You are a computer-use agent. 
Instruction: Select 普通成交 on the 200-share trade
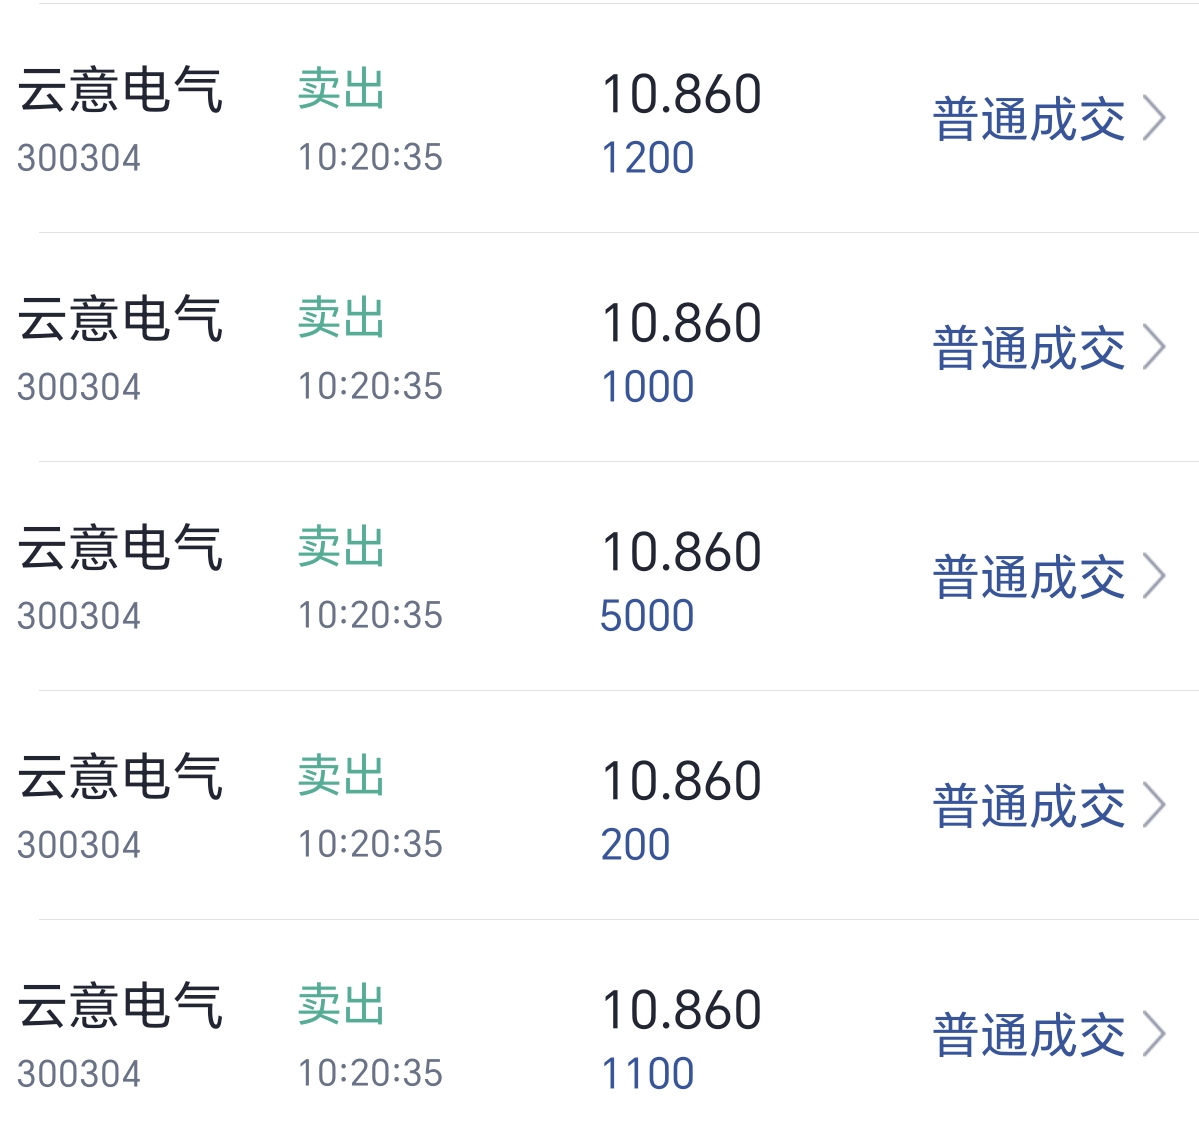pyautogui.click(x=1029, y=807)
